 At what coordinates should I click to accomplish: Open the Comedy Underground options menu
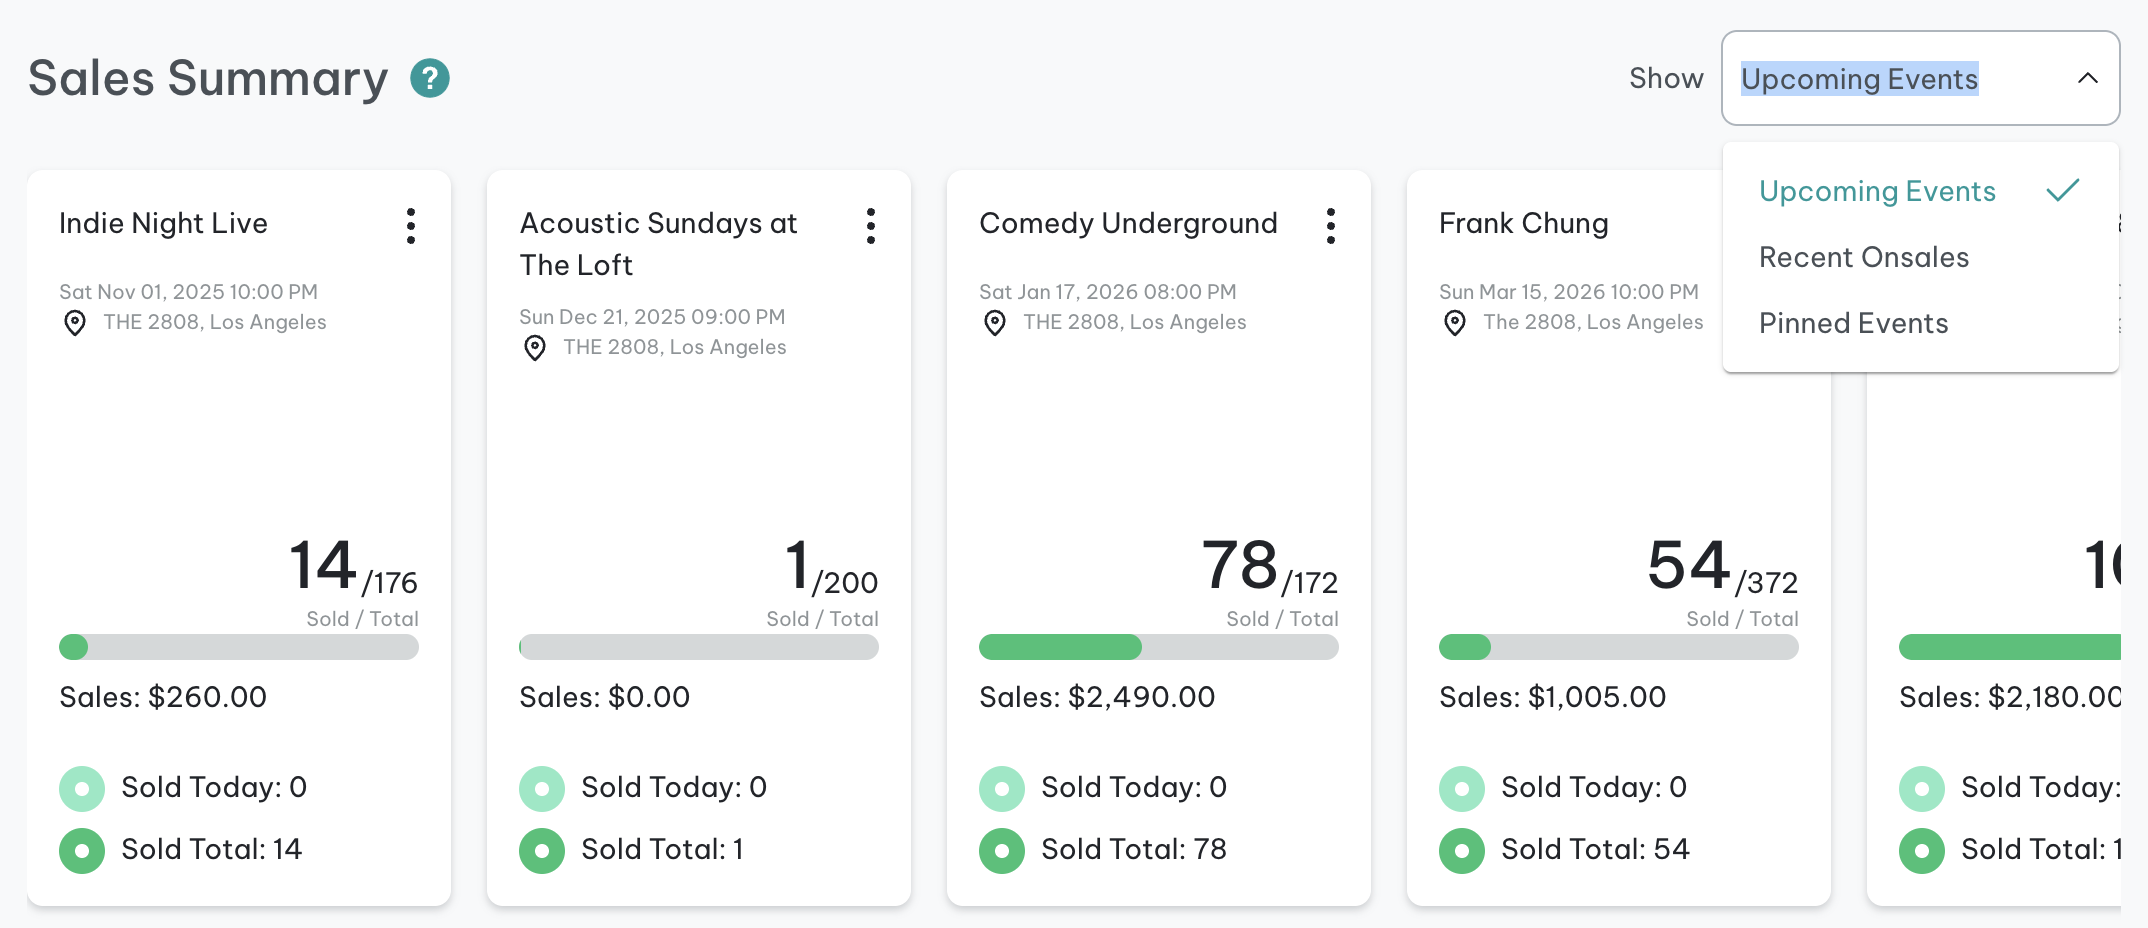(1331, 226)
